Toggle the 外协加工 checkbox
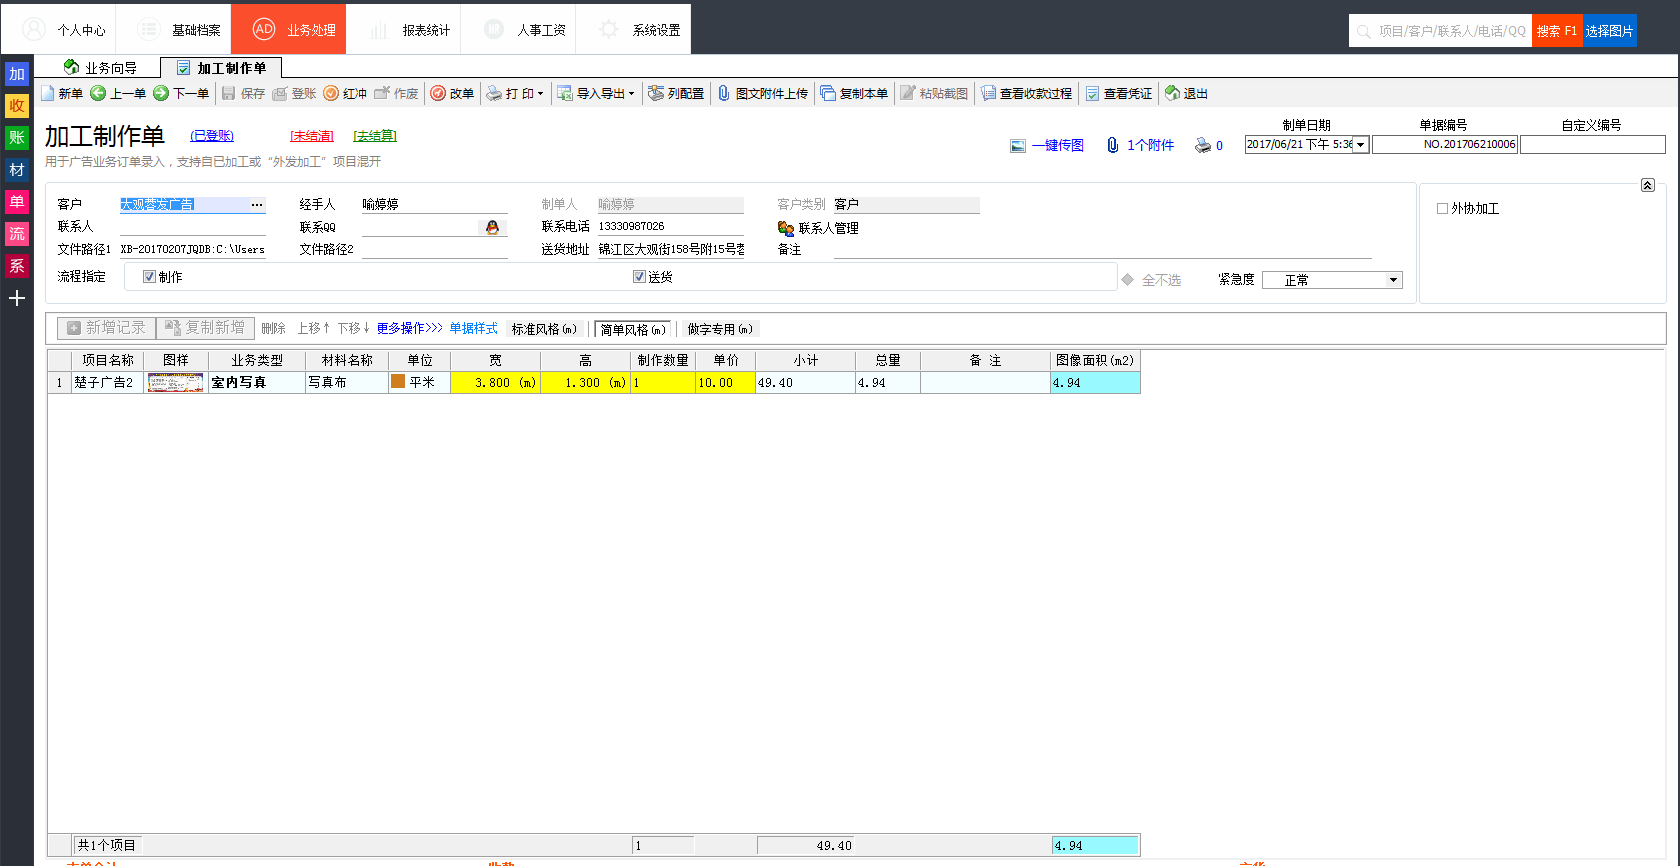The image size is (1680, 866). [1442, 208]
